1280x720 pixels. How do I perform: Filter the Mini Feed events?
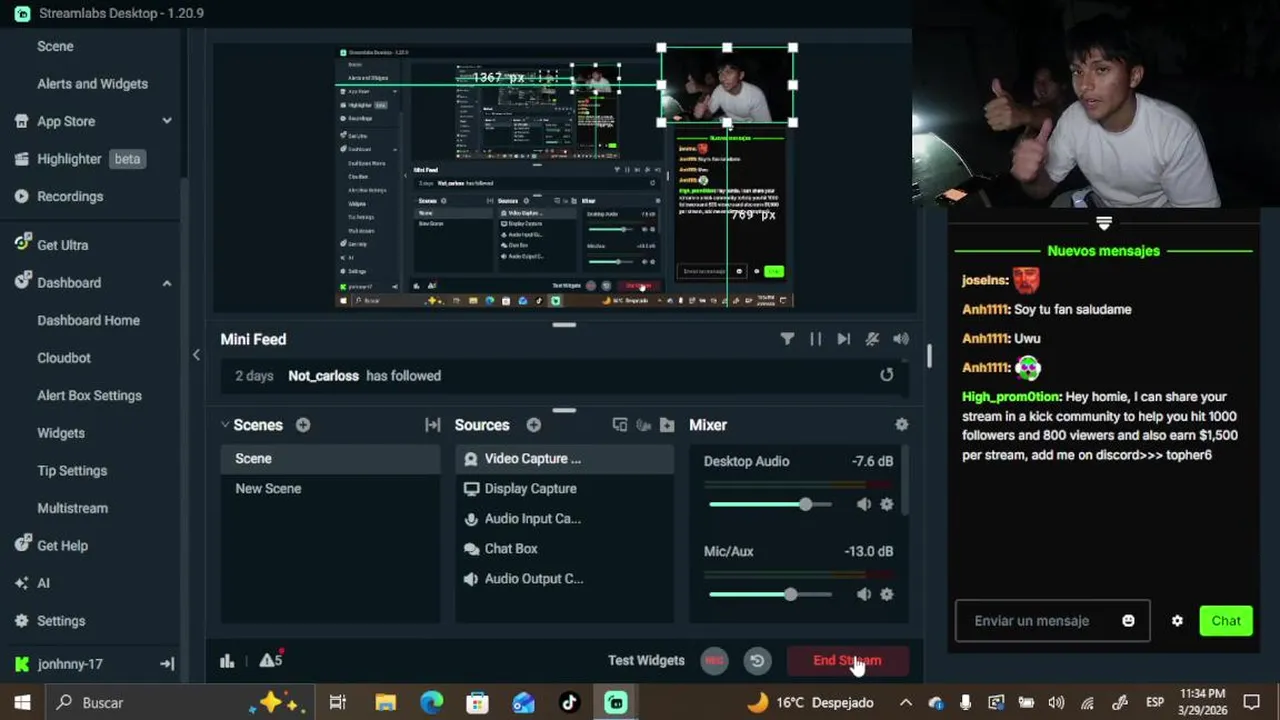pyautogui.click(x=787, y=339)
